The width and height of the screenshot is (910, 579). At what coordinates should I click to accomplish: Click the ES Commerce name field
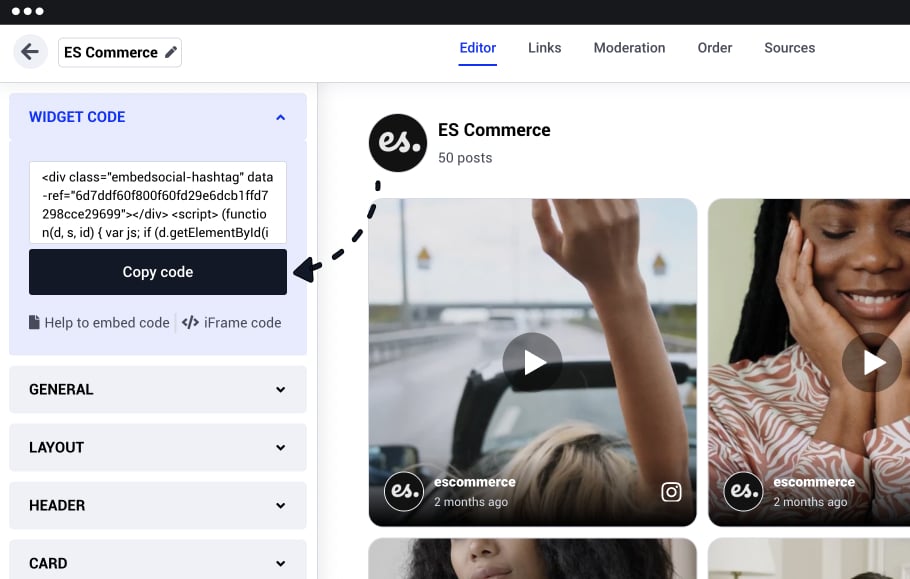click(x=120, y=52)
